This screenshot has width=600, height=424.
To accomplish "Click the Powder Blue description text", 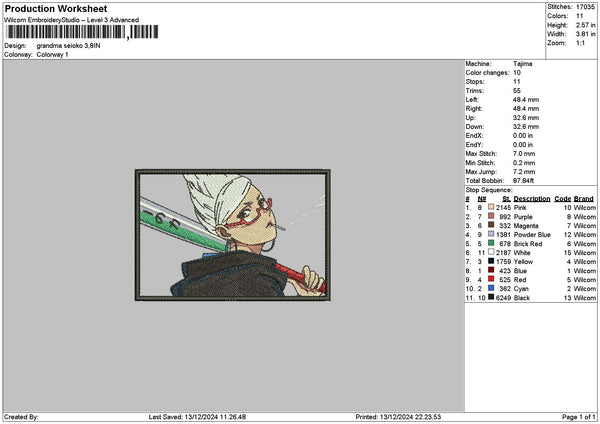I will pos(532,235).
